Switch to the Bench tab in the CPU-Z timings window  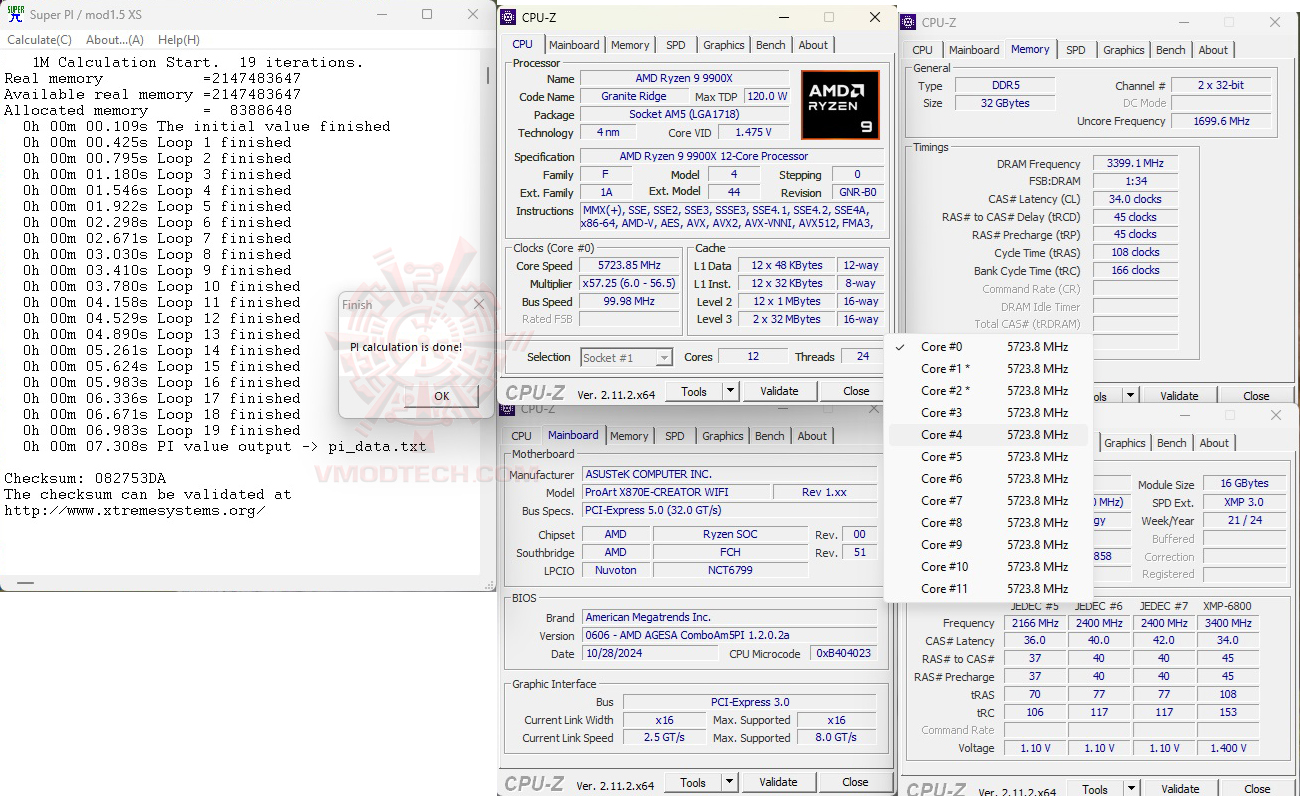[x=1171, y=50]
